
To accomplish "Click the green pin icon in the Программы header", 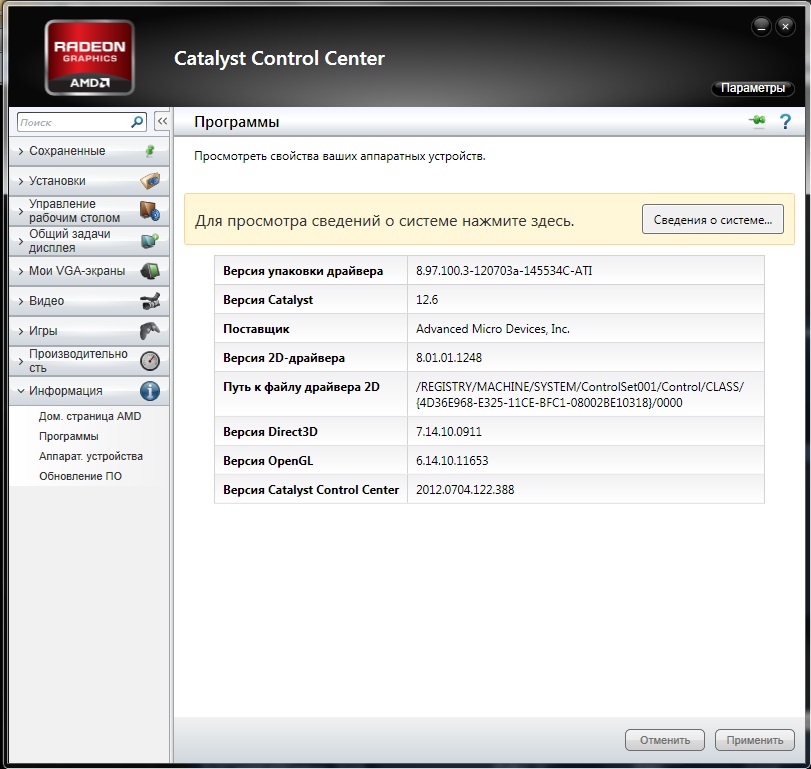I will pos(757,122).
